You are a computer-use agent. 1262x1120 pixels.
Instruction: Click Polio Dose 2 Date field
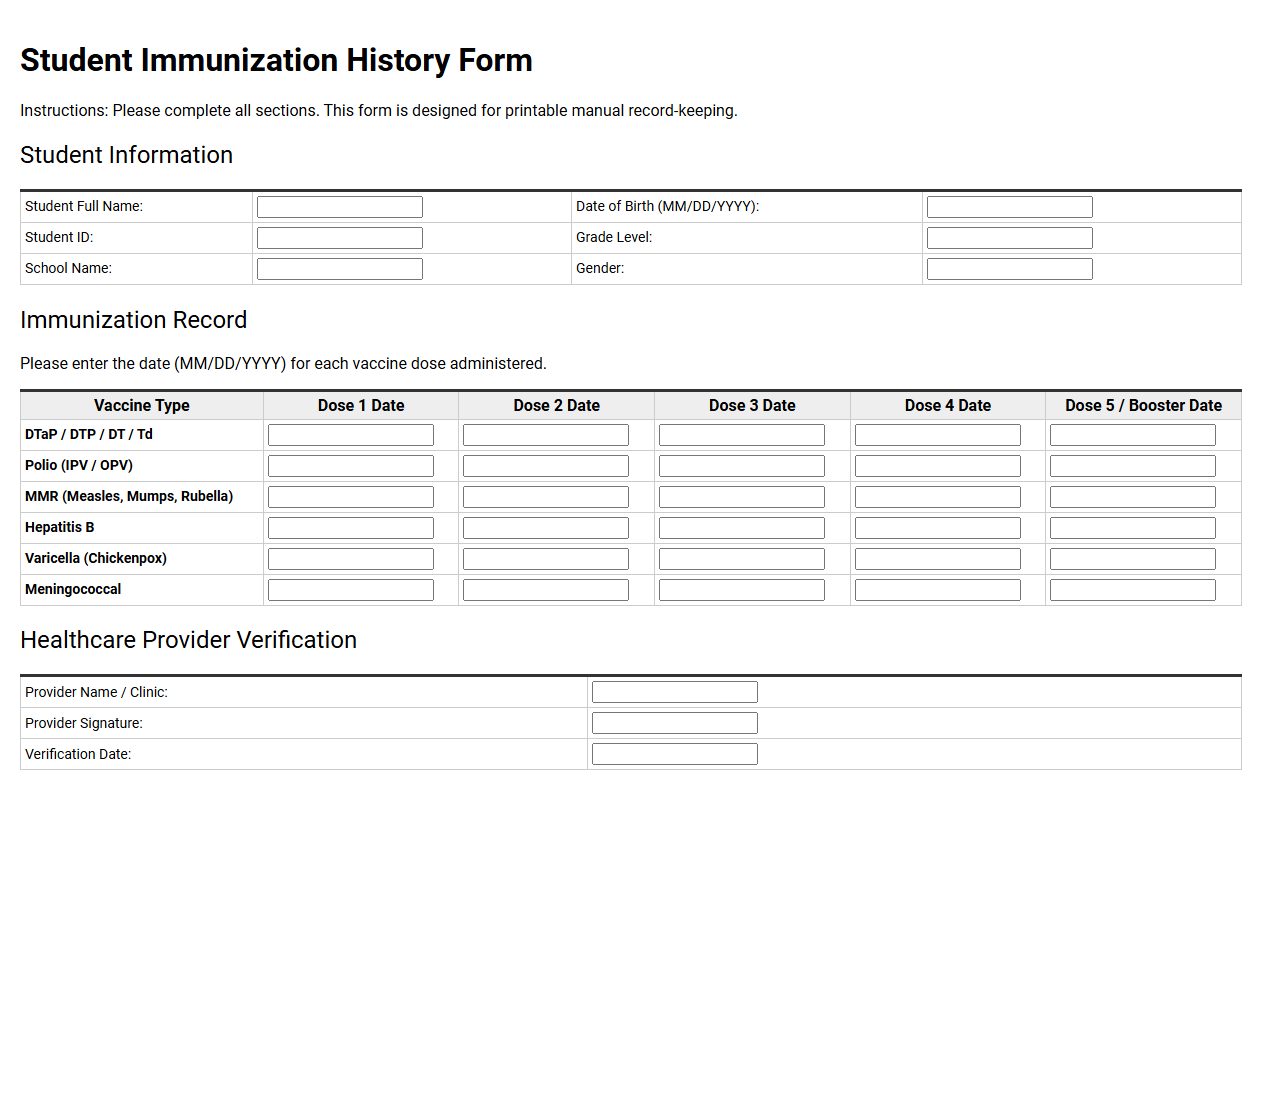pyautogui.click(x=546, y=466)
